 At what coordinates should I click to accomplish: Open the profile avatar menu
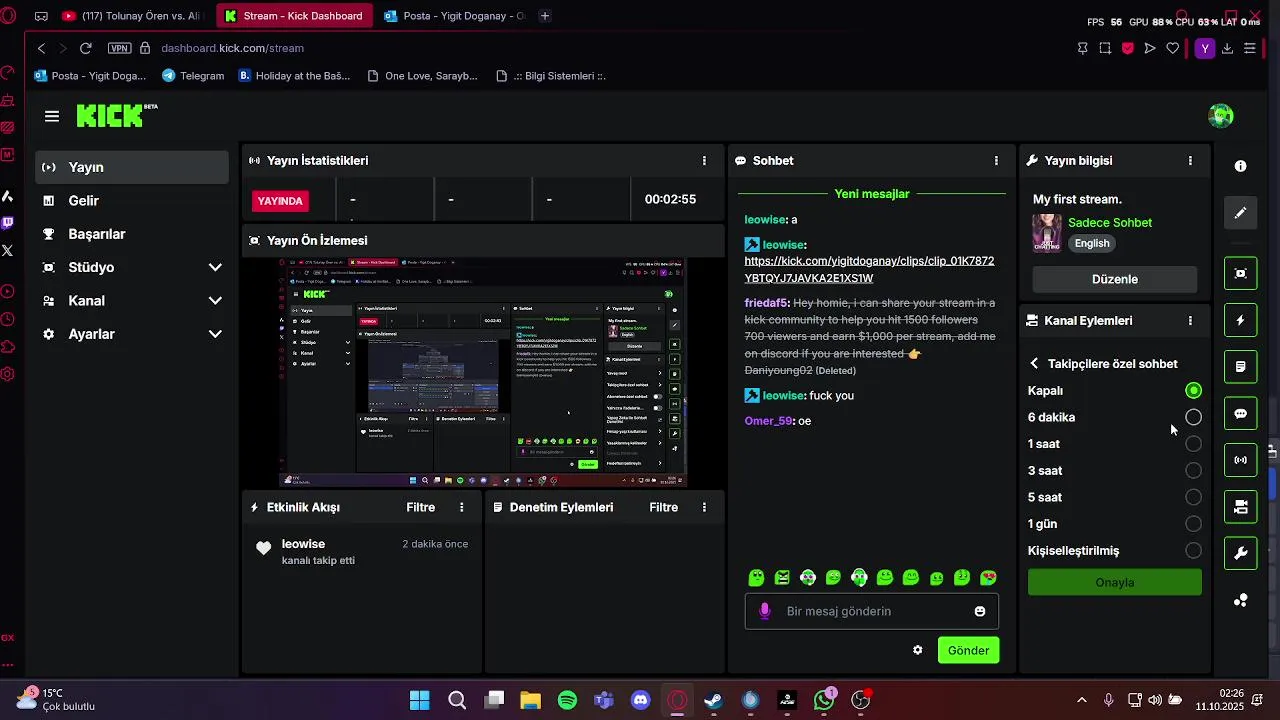(x=1221, y=116)
